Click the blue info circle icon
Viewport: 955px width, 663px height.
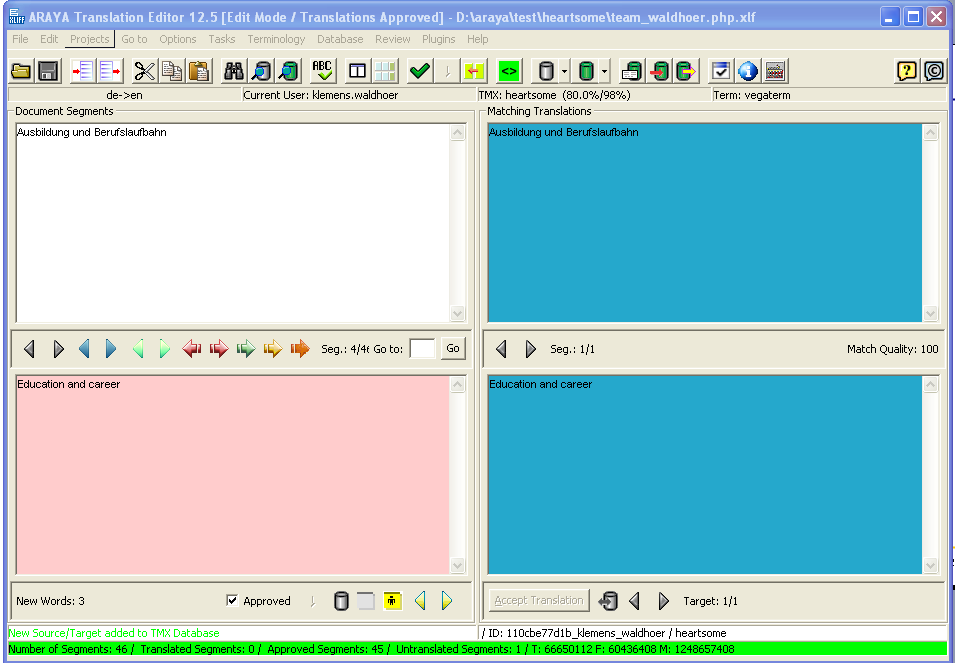pos(747,71)
